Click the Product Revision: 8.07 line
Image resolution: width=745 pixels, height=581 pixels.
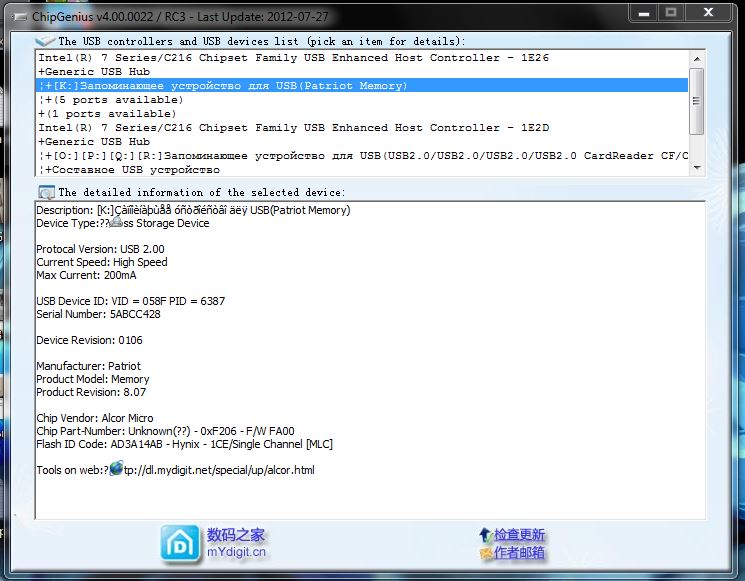tap(91, 392)
